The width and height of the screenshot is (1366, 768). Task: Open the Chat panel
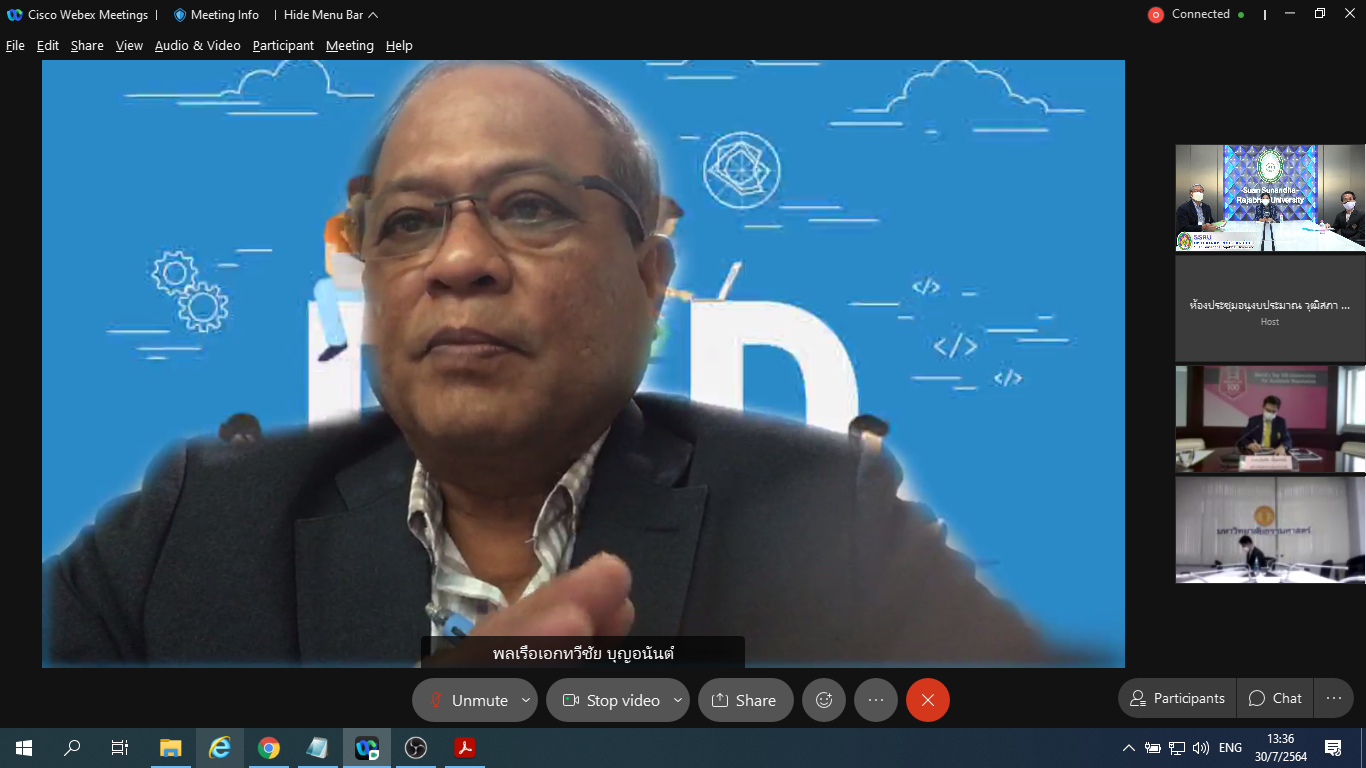[1275, 698]
